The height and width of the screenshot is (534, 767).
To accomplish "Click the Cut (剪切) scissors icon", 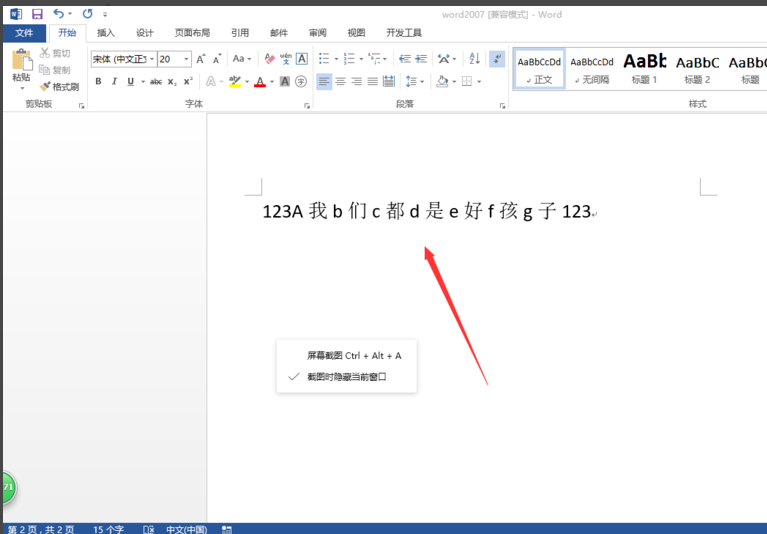I will pos(45,52).
